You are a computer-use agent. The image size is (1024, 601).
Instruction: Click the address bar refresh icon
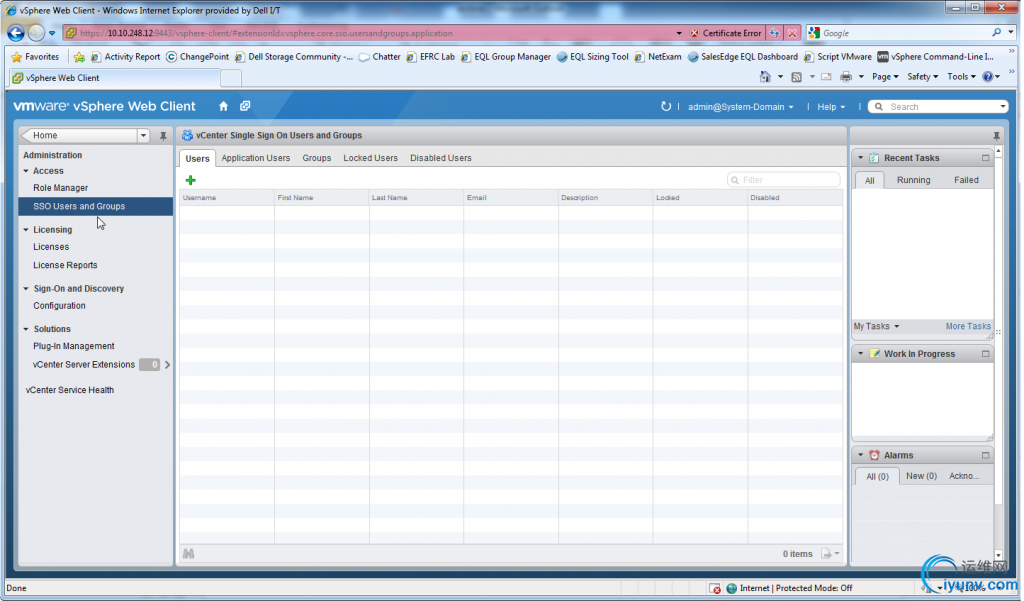(775, 33)
